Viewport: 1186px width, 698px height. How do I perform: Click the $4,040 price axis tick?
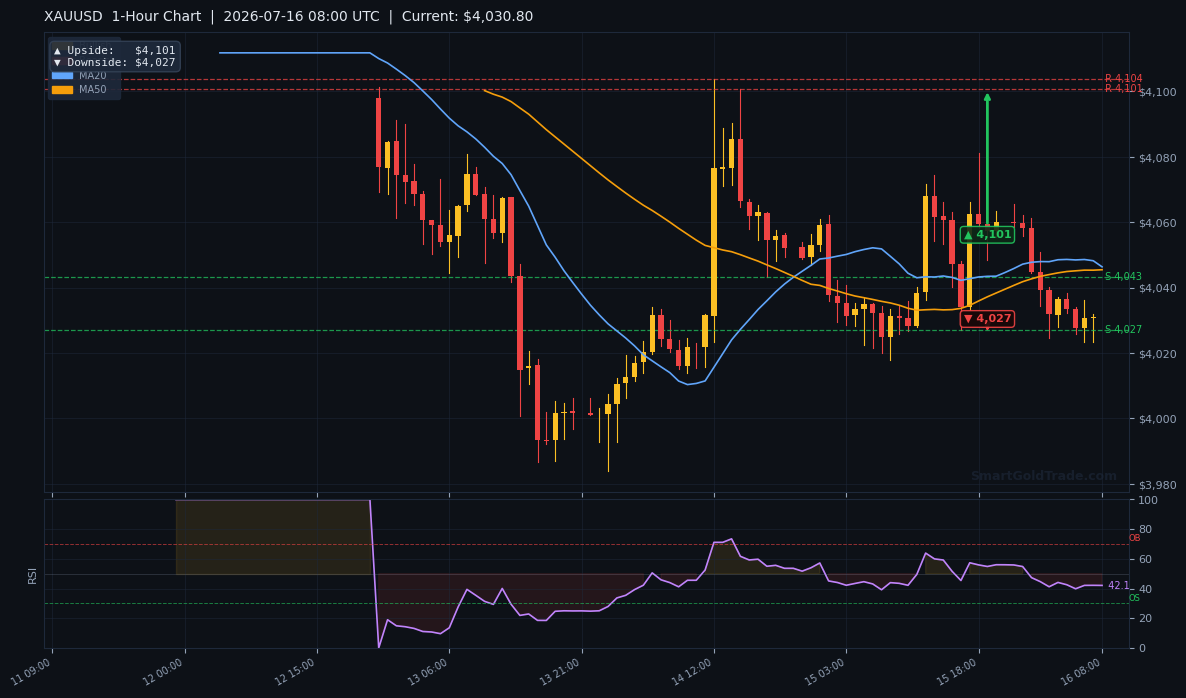(1157, 288)
